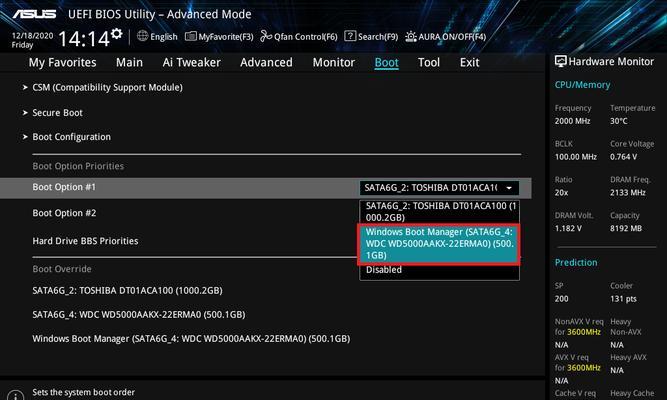The height and width of the screenshot is (400, 667).
Task: Open the Advanced tab
Action: (x=266, y=63)
